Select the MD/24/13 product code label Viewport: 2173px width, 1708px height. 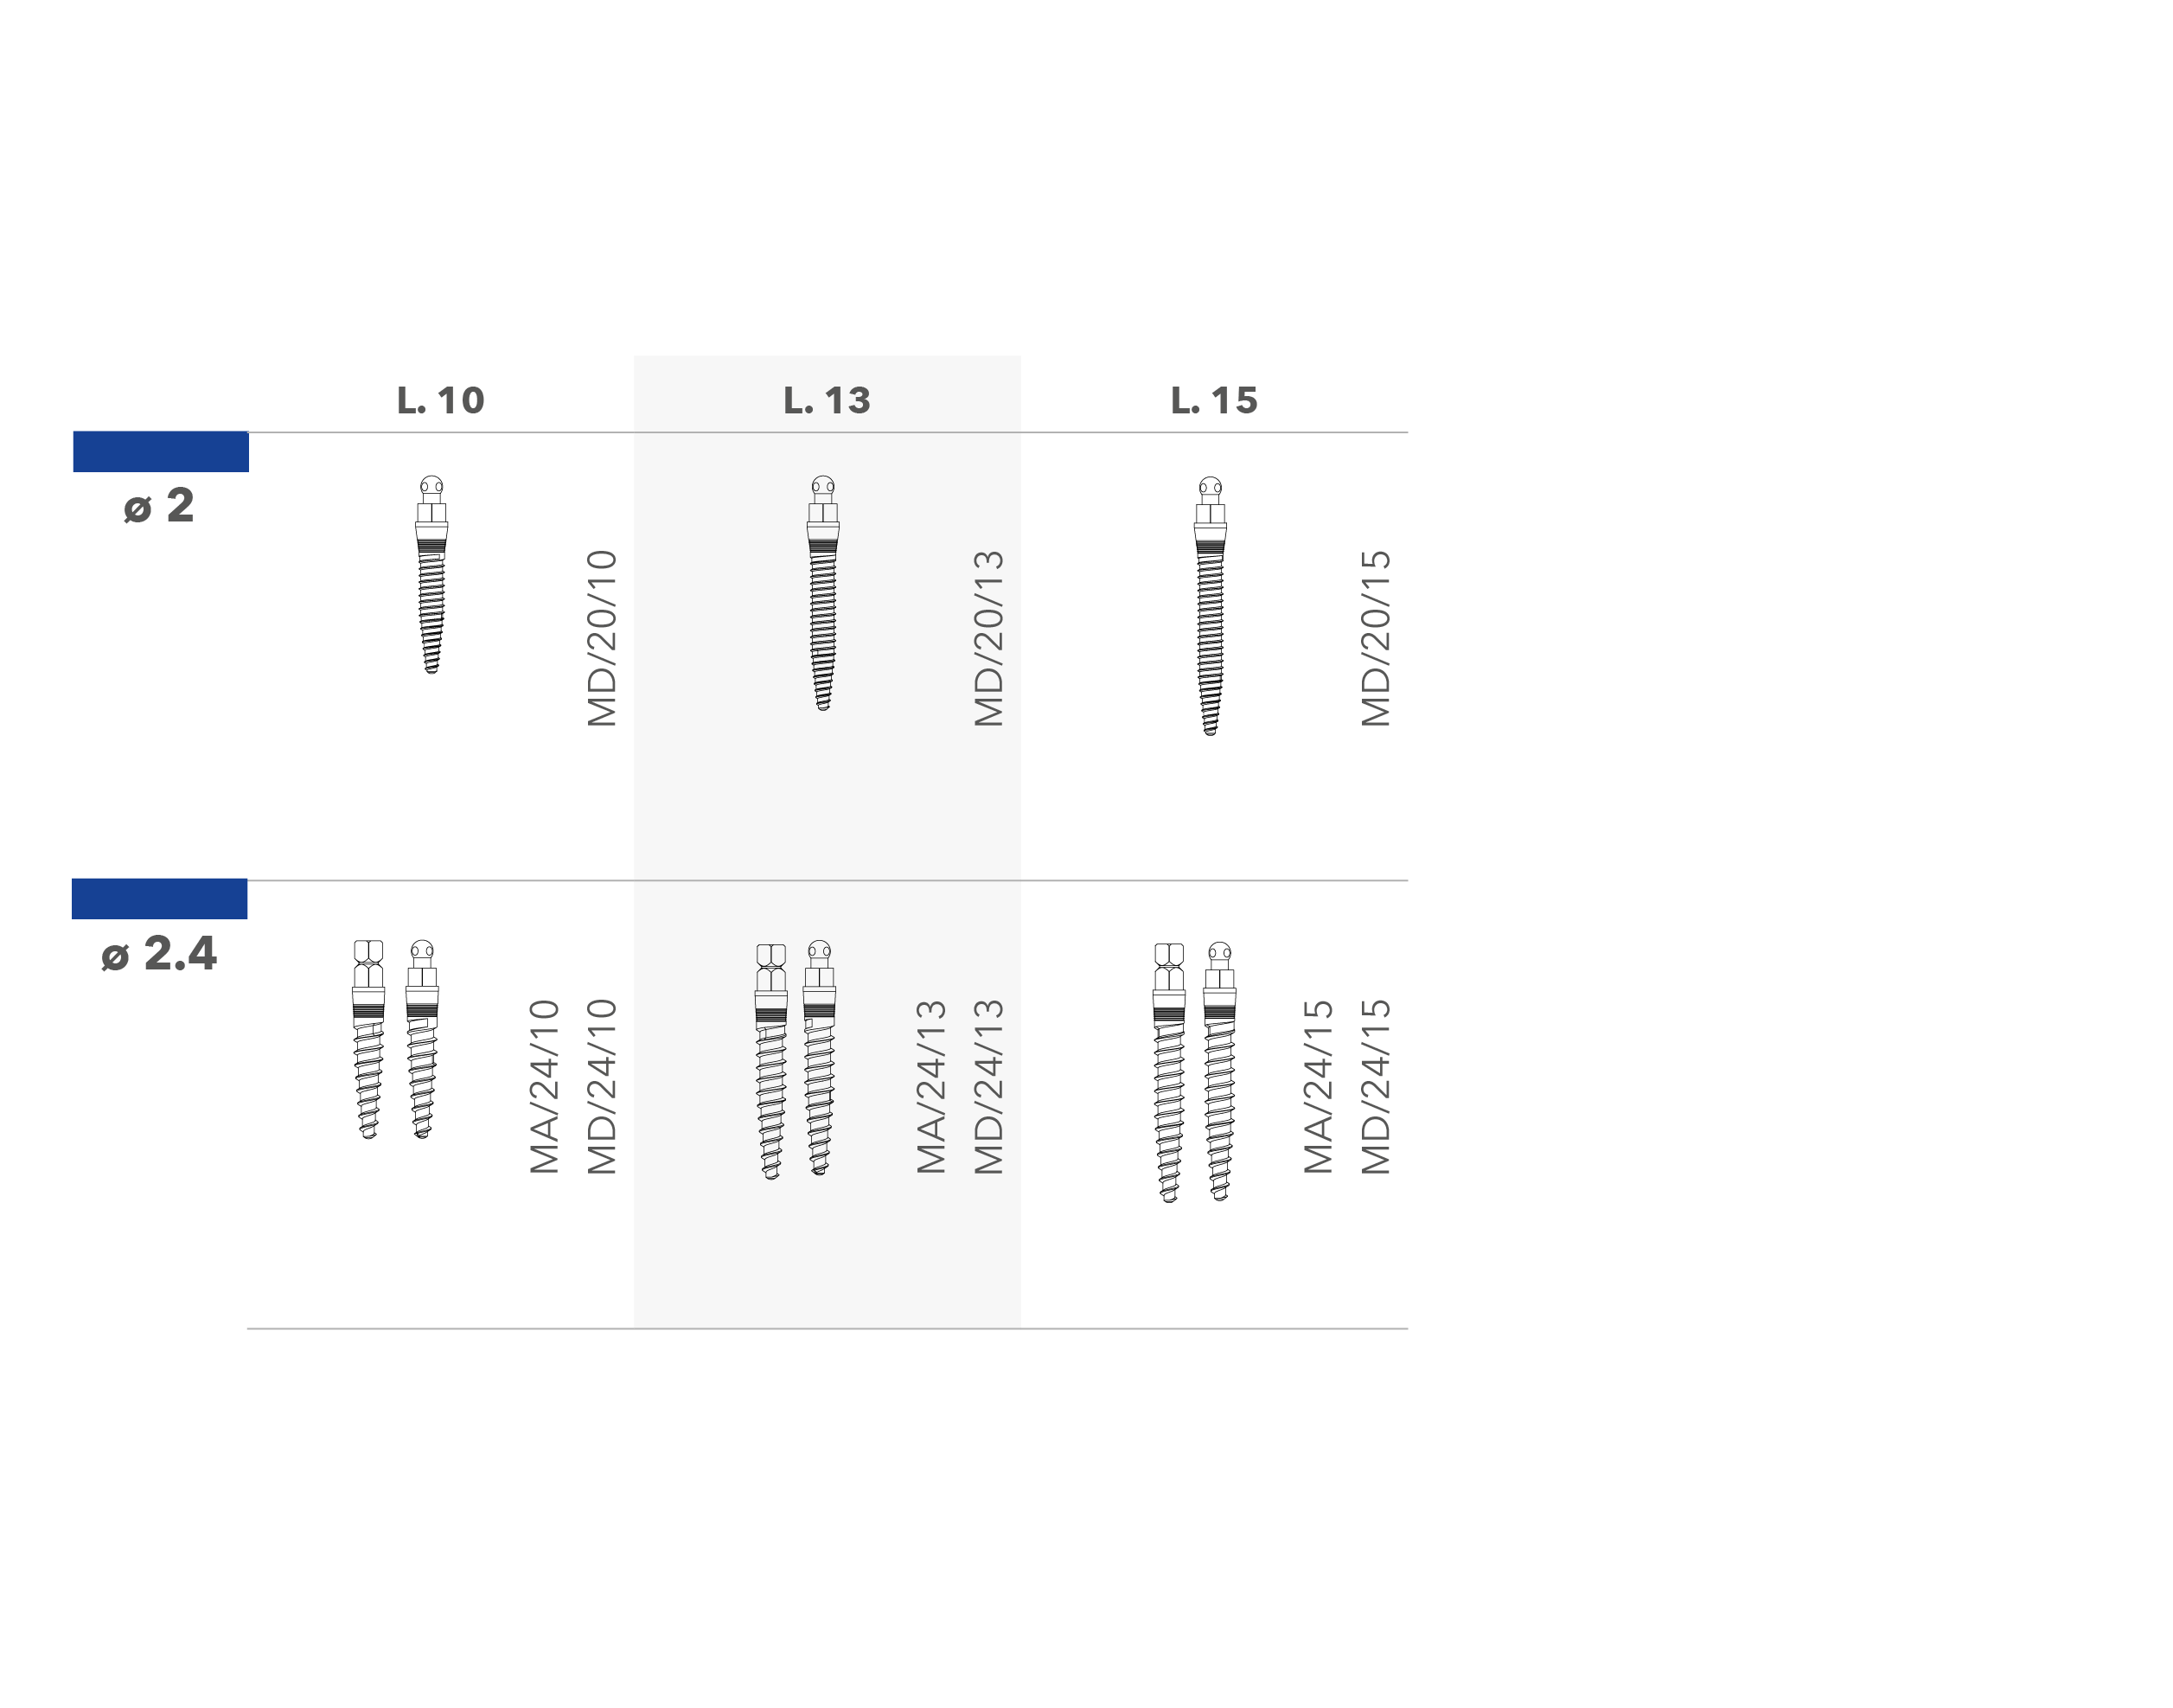pos(989,1085)
